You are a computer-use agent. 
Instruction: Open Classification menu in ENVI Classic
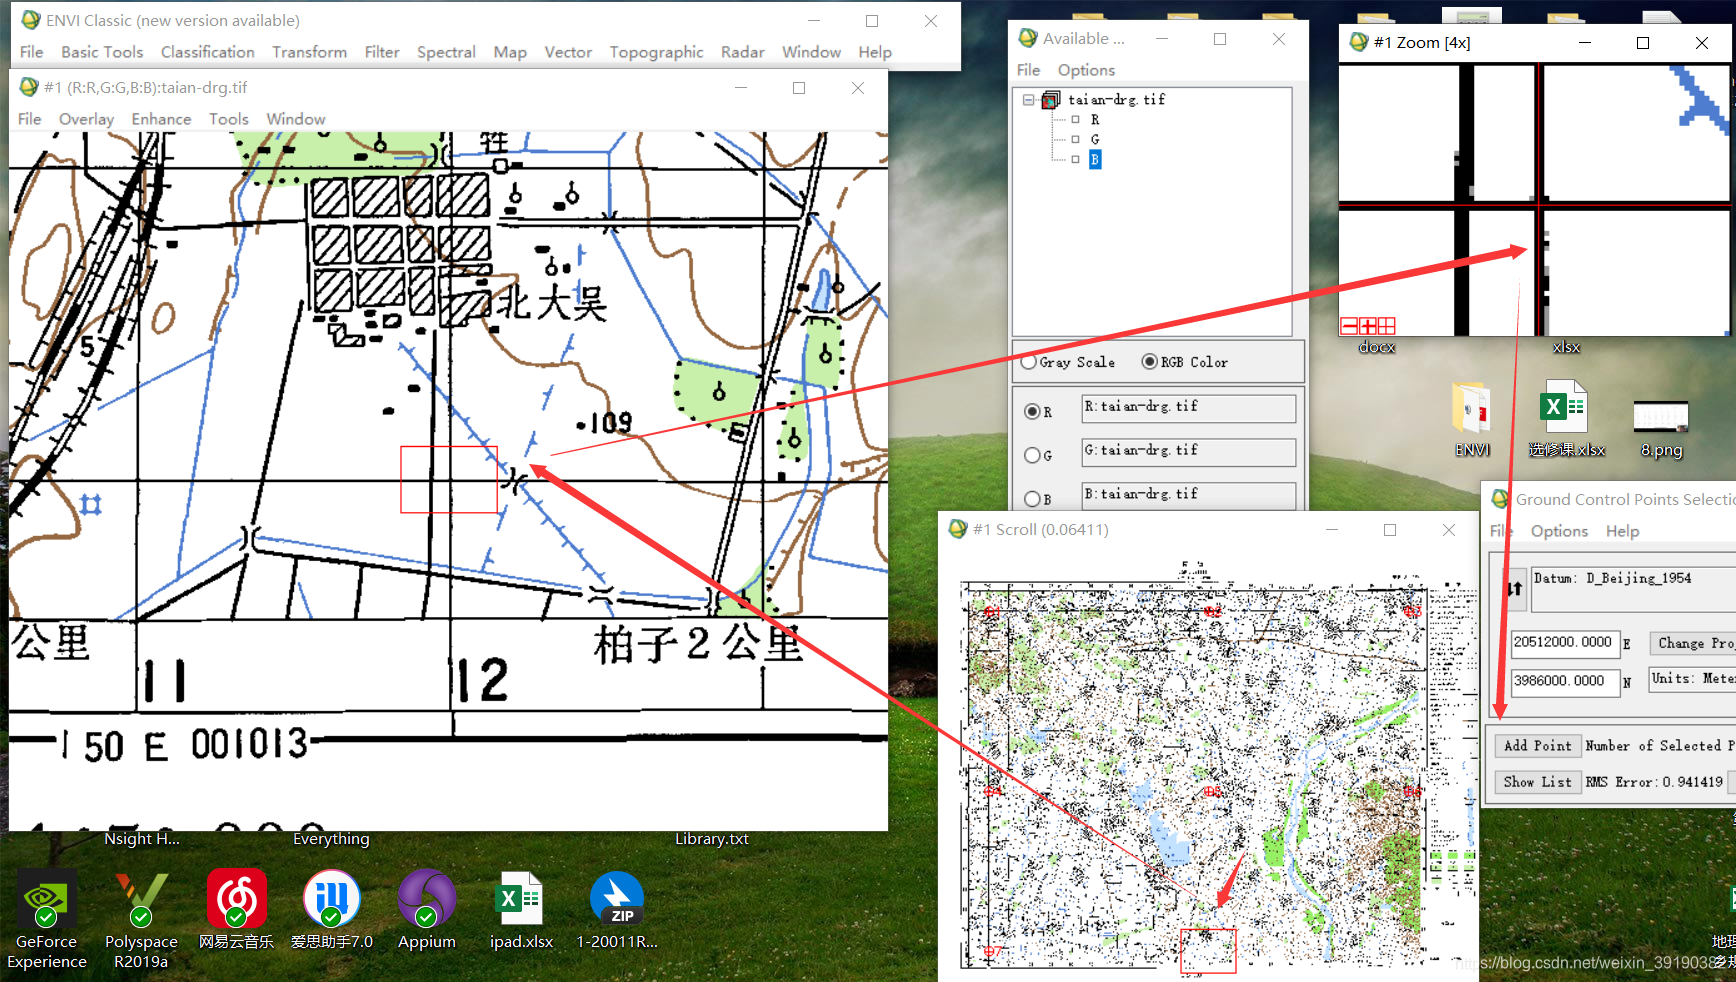tap(207, 52)
